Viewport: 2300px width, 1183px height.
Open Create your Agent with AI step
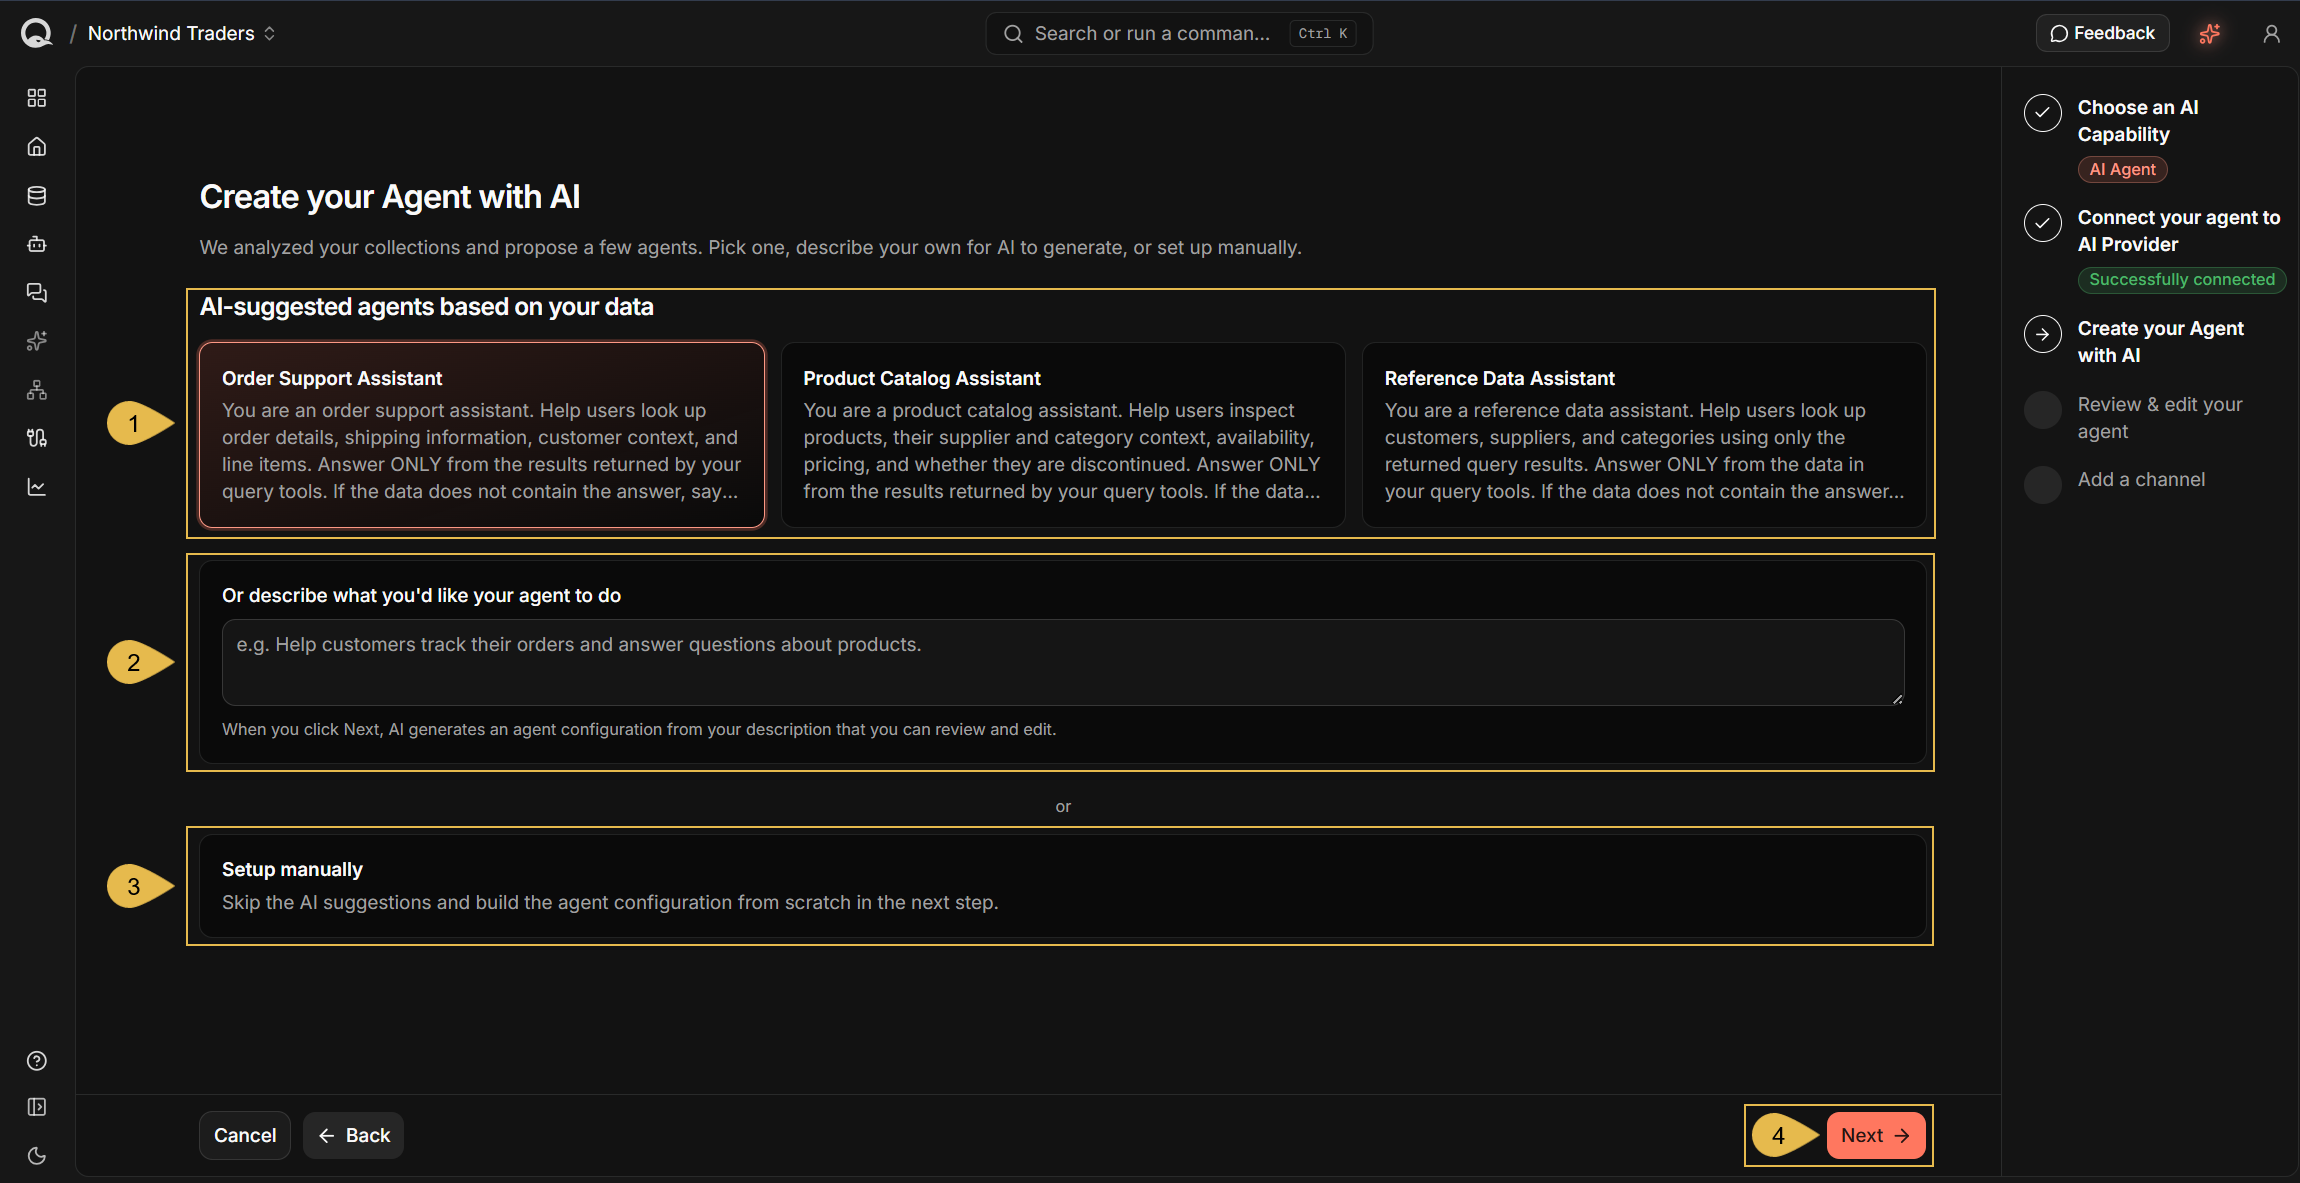pyautogui.click(x=2160, y=342)
